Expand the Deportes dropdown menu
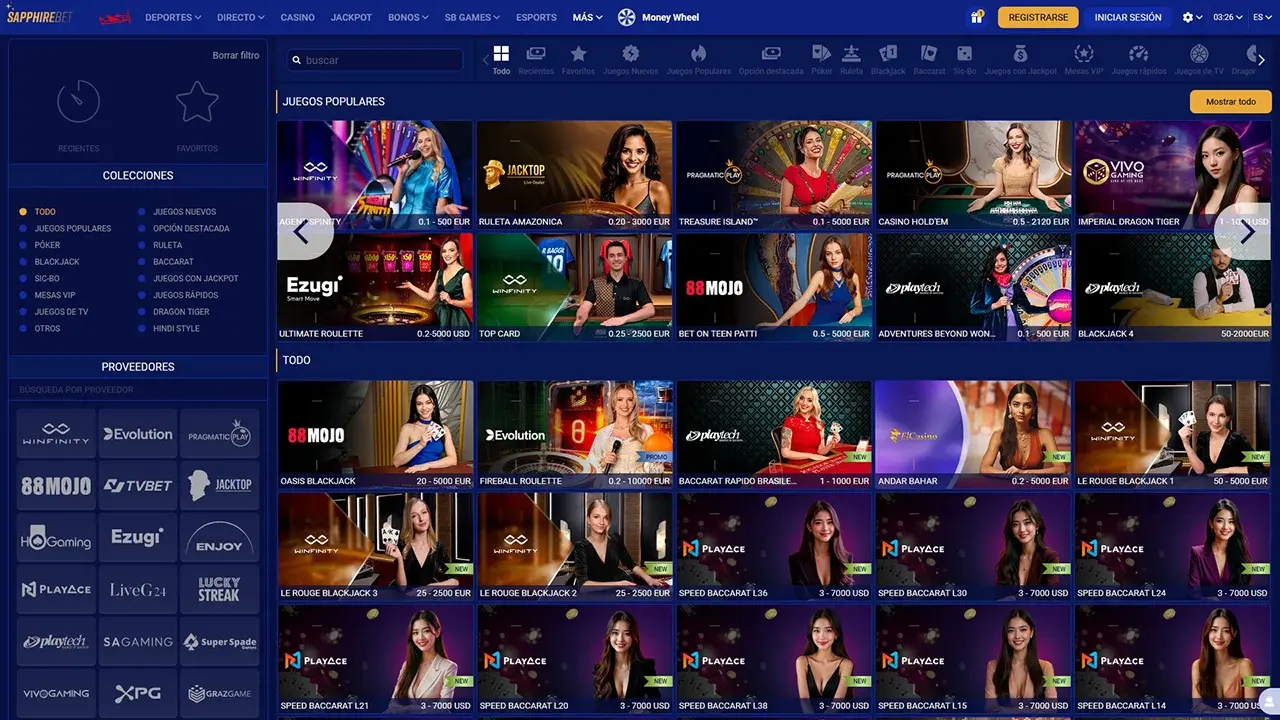This screenshot has width=1280, height=720. 173,17
